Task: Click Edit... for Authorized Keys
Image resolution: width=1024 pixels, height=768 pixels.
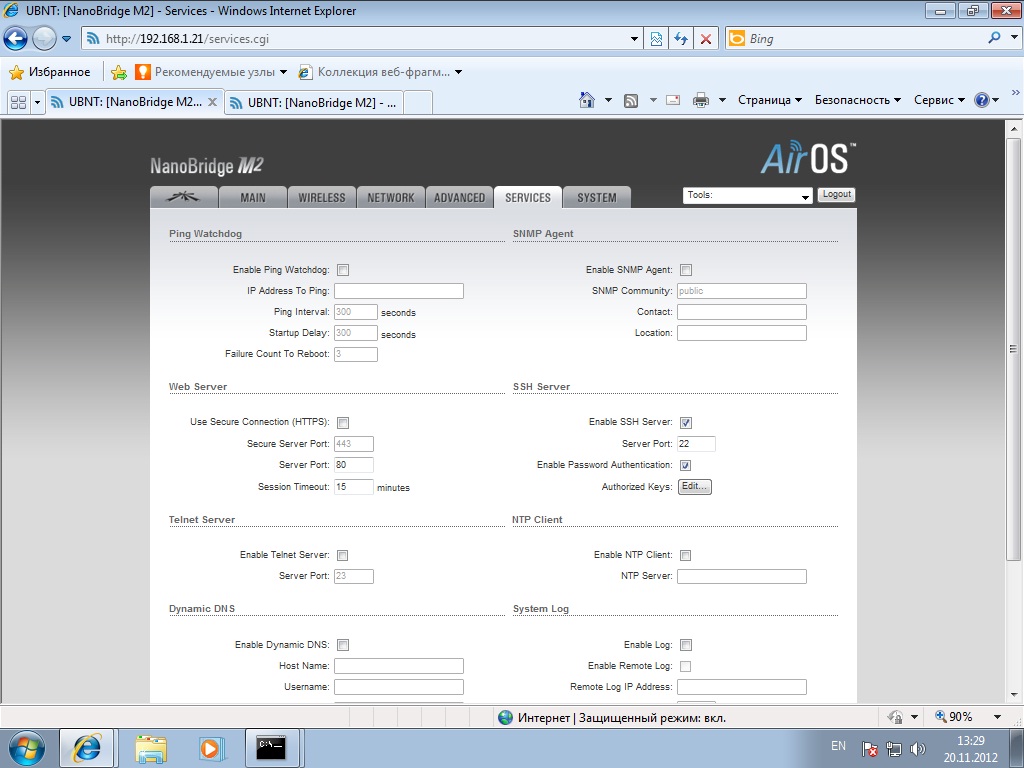Action: pos(694,487)
